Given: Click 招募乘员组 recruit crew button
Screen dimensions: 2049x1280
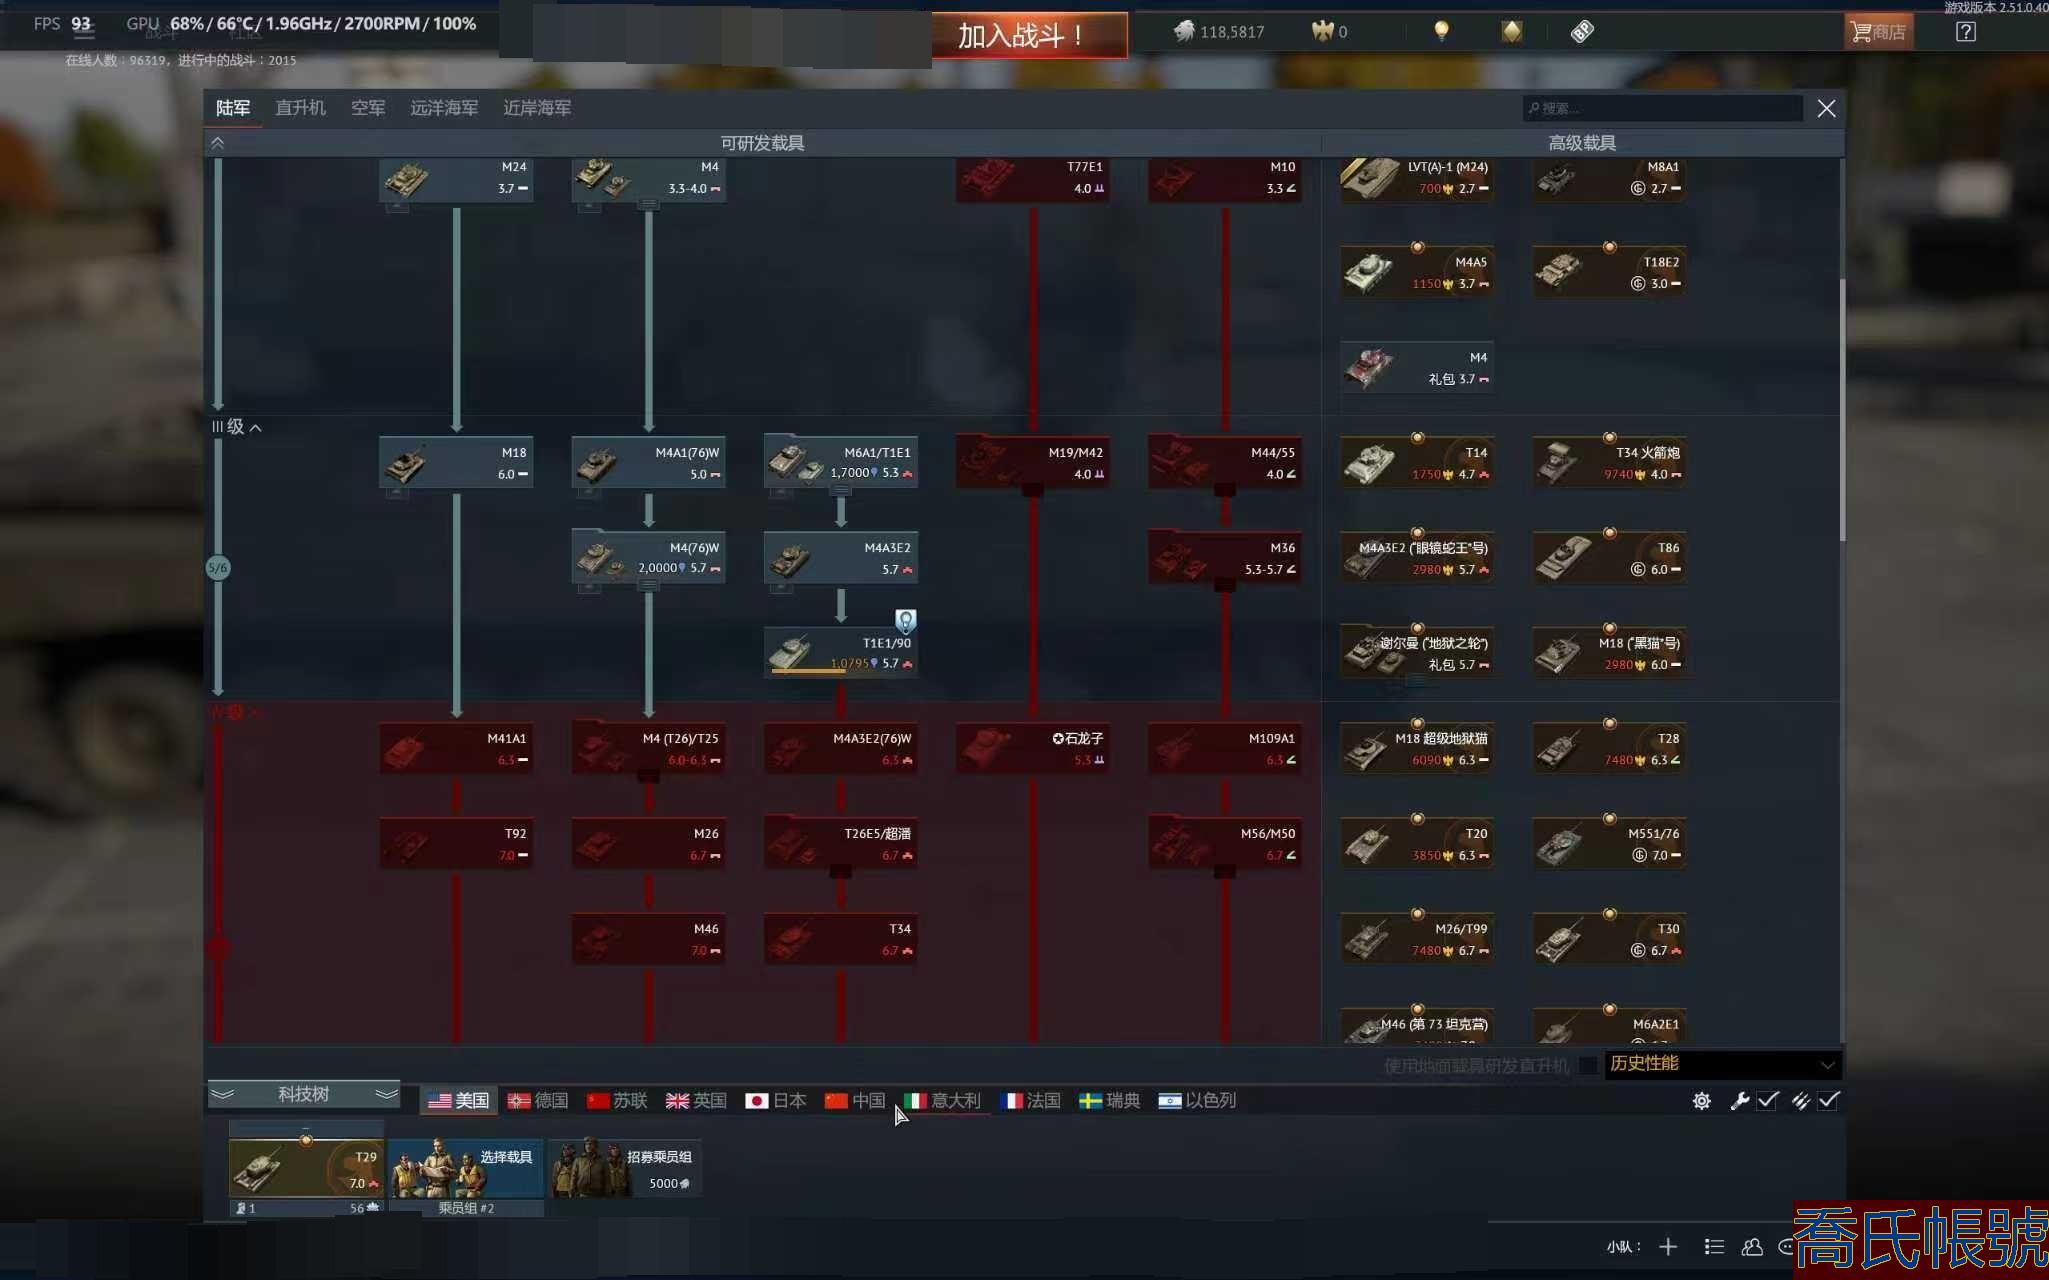Looking at the screenshot, I should [x=624, y=1169].
